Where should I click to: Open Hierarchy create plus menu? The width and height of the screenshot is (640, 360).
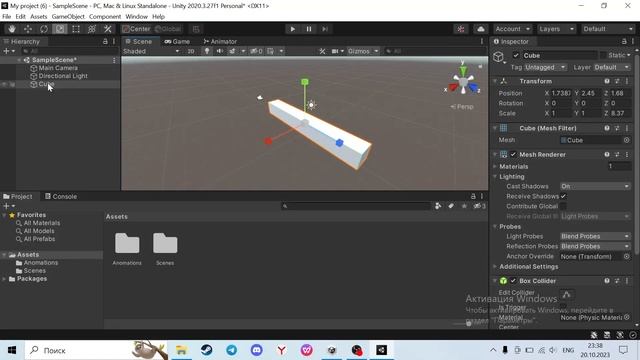point(9,51)
